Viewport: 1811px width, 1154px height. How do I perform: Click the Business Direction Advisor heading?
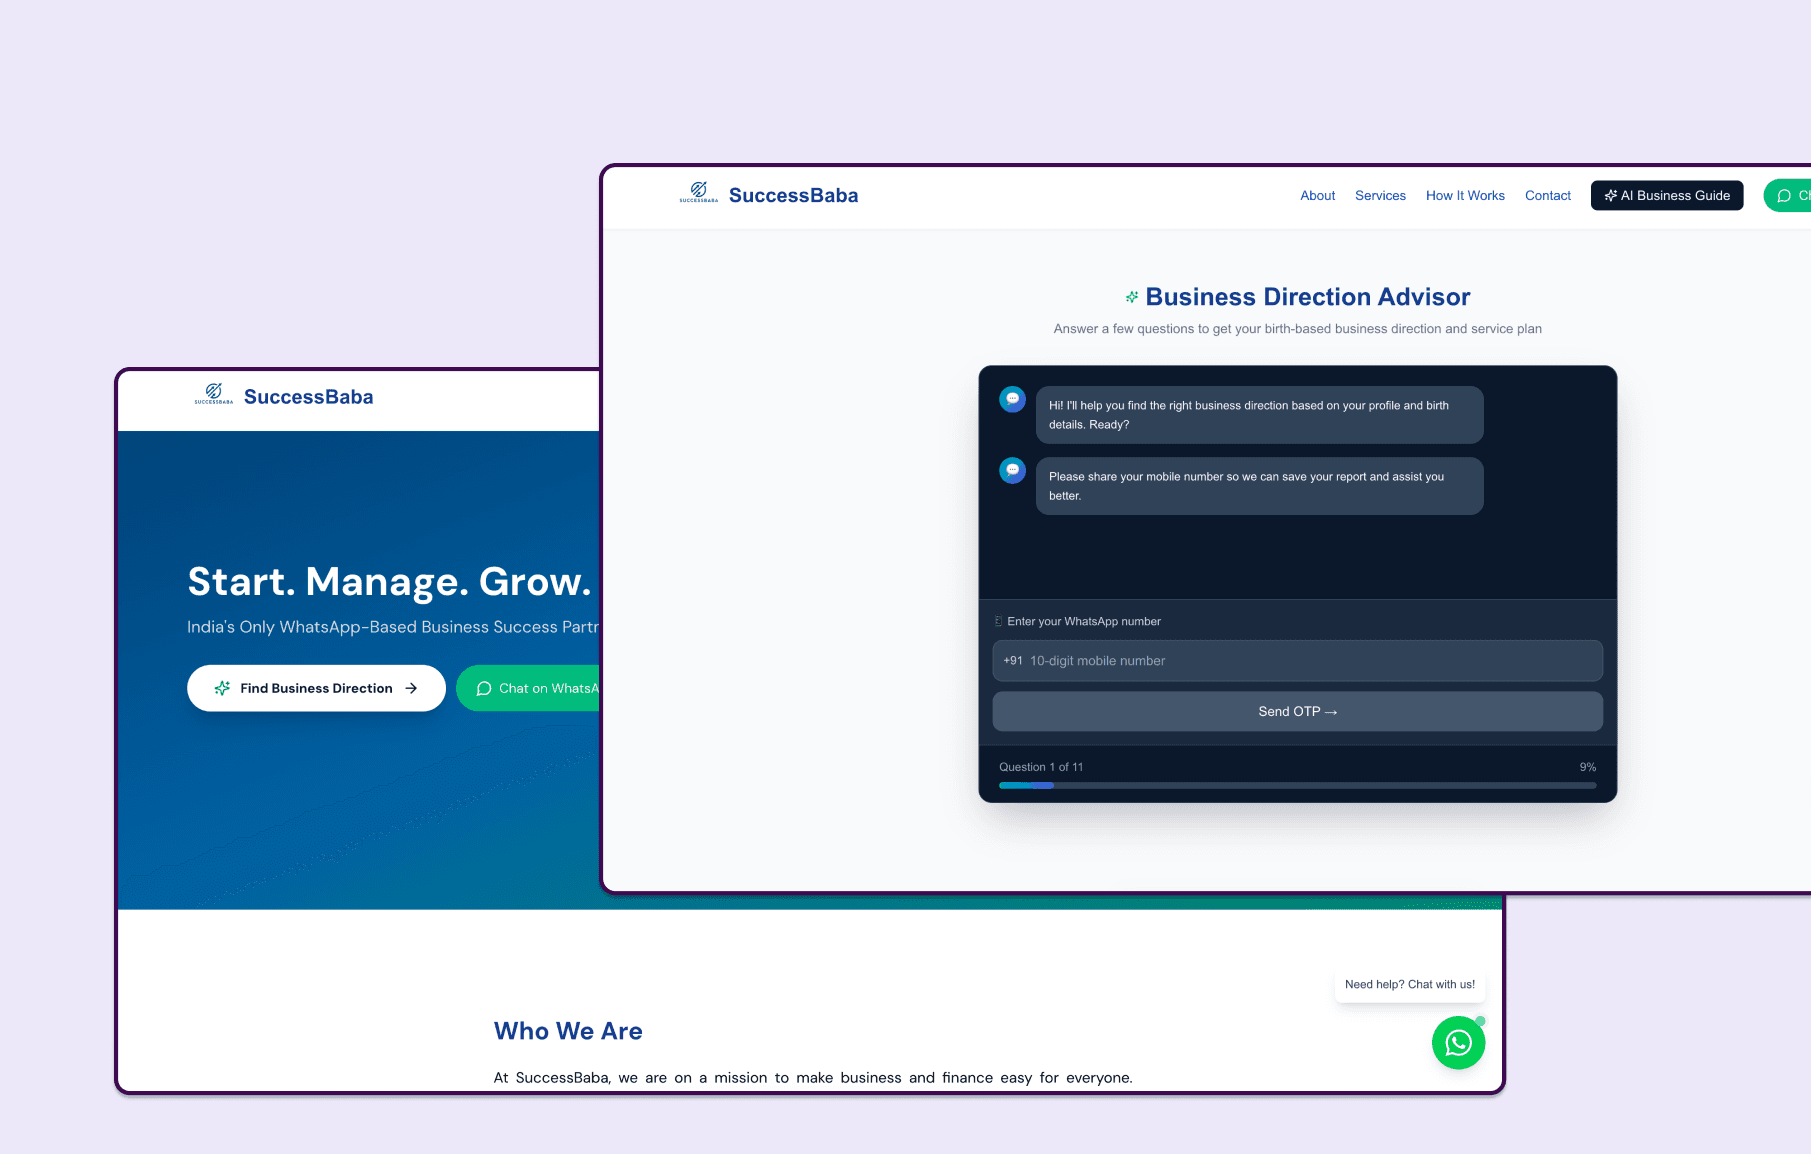tap(1307, 297)
